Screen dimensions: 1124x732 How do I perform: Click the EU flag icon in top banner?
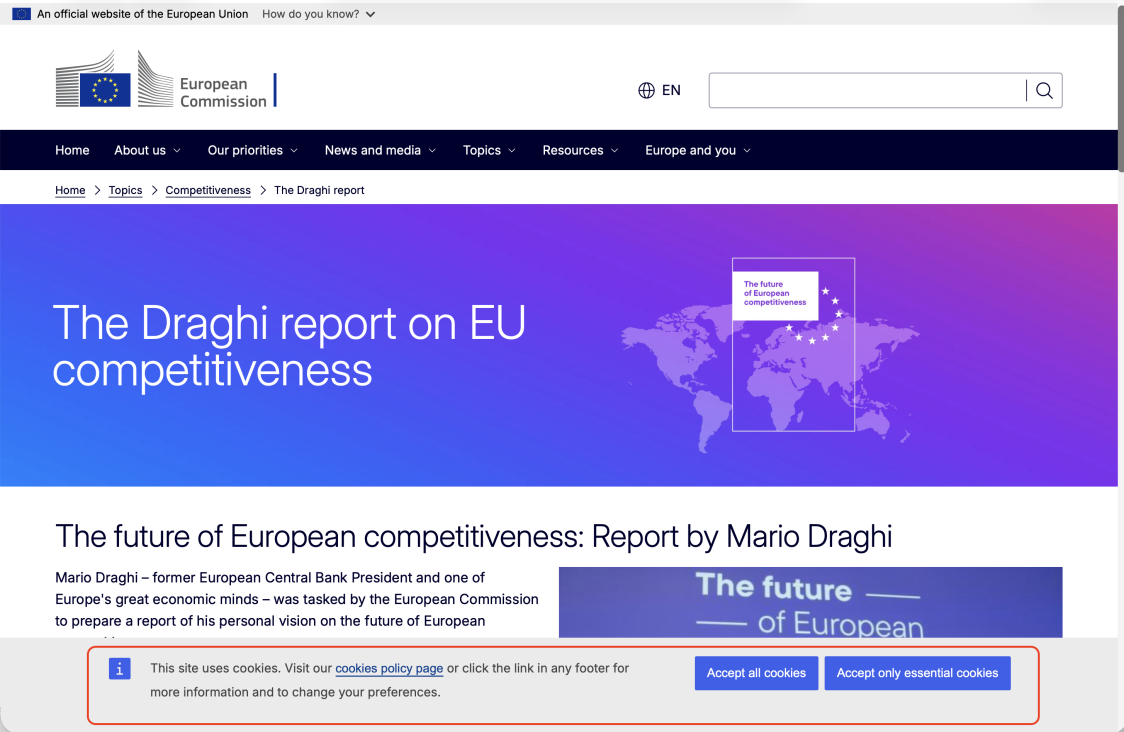click(x=21, y=14)
